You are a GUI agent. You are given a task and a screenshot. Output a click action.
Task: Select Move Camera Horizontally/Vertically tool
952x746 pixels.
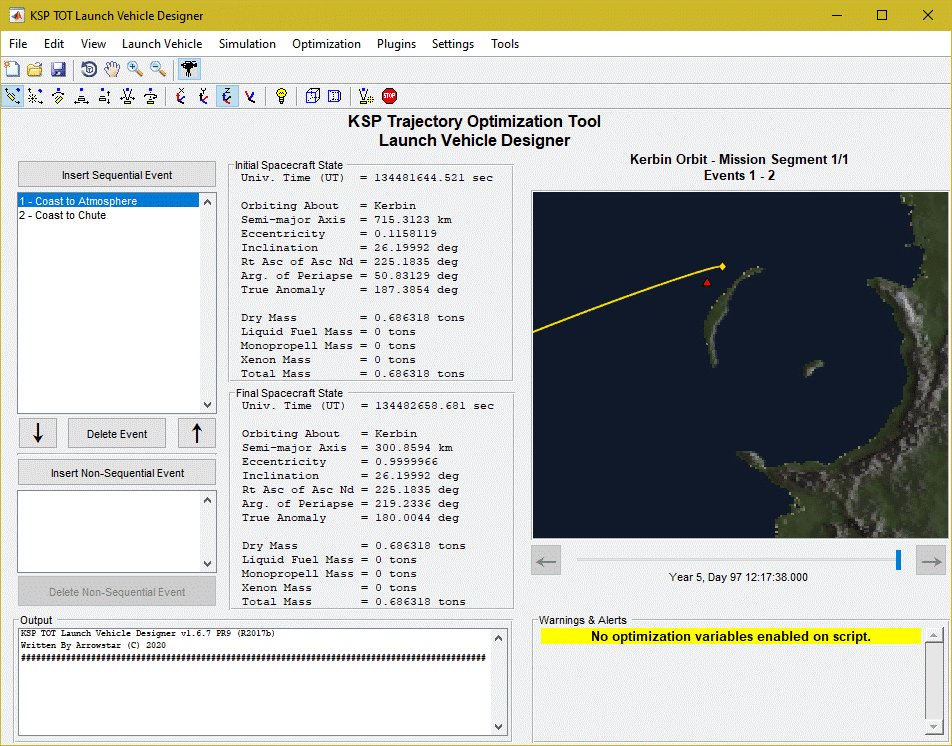tap(81, 96)
